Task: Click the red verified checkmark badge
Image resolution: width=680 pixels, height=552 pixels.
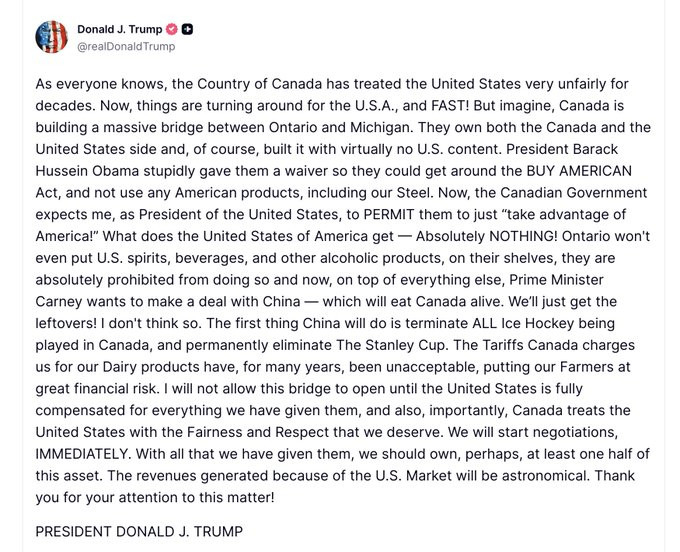Action: click(172, 30)
